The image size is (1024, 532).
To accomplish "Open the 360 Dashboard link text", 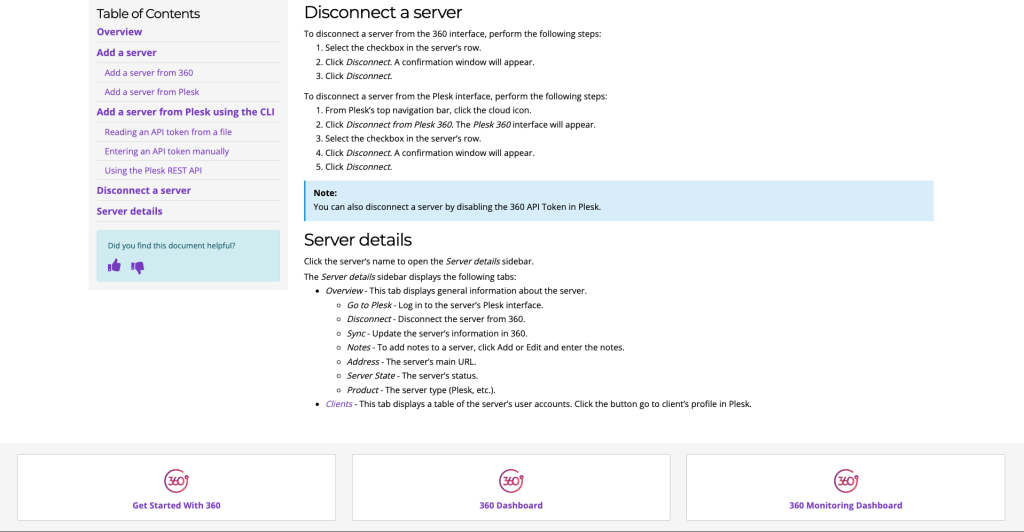I will click(x=510, y=506).
